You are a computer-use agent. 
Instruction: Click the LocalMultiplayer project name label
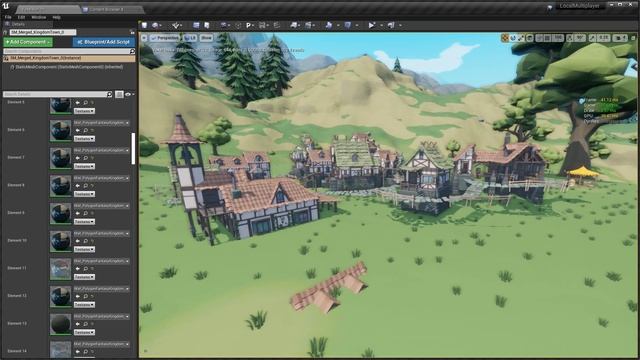click(x=579, y=6)
